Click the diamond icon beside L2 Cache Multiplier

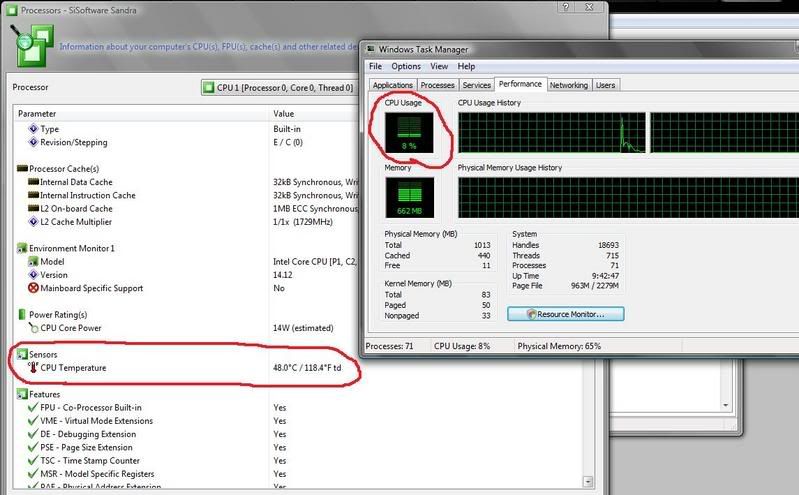point(34,221)
